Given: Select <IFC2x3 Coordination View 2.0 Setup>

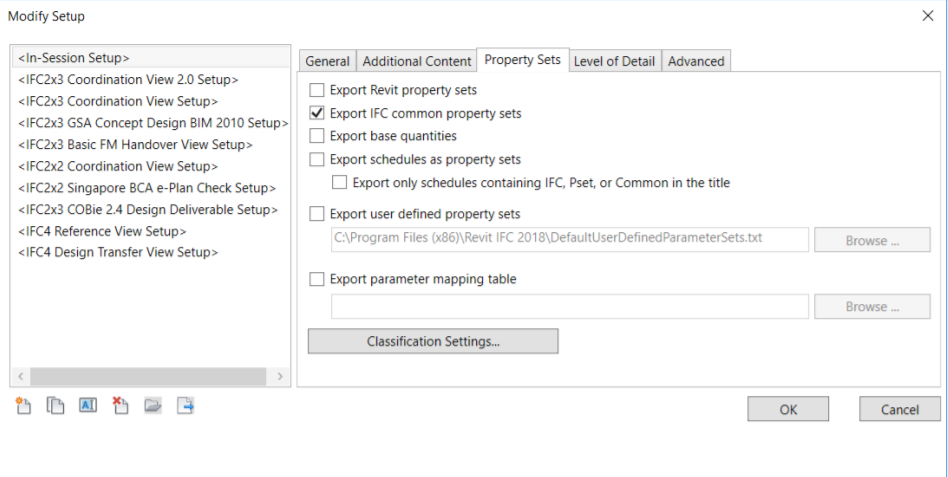Looking at the screenshot, I should coord(150,80).
